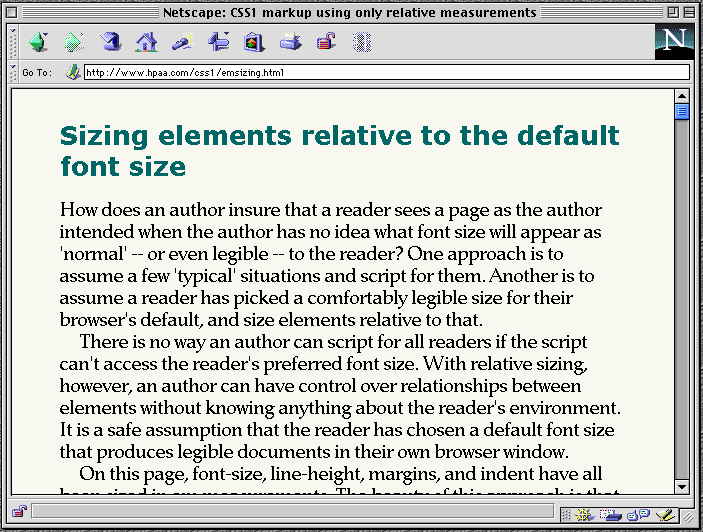
Task: Collapse the Go To location toolbar handle
Action: pos(12,72)
